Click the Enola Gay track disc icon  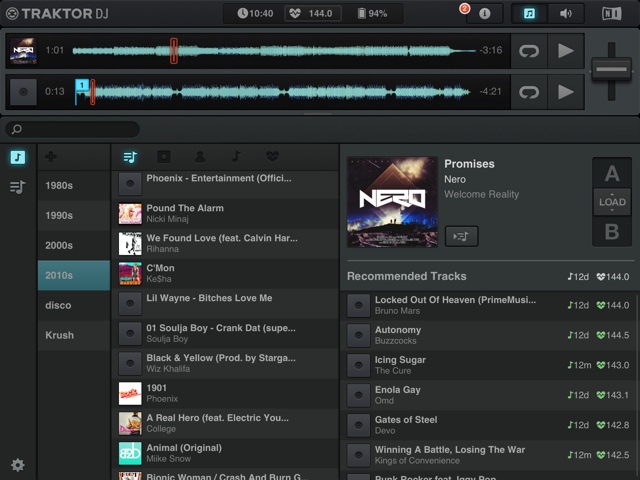pyautogui.click(x=358, y=395)
